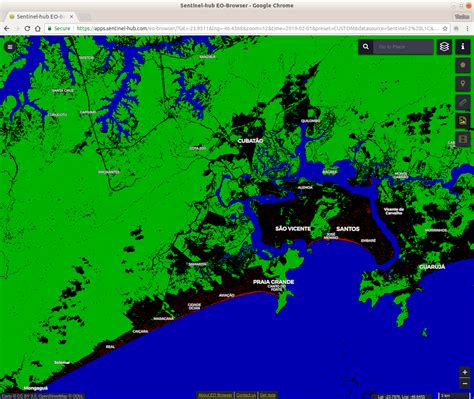Viewport: 474px width, 399px height.
Task: Click the Vicente de Carvalho map label
Action: (x=394, y=211)
